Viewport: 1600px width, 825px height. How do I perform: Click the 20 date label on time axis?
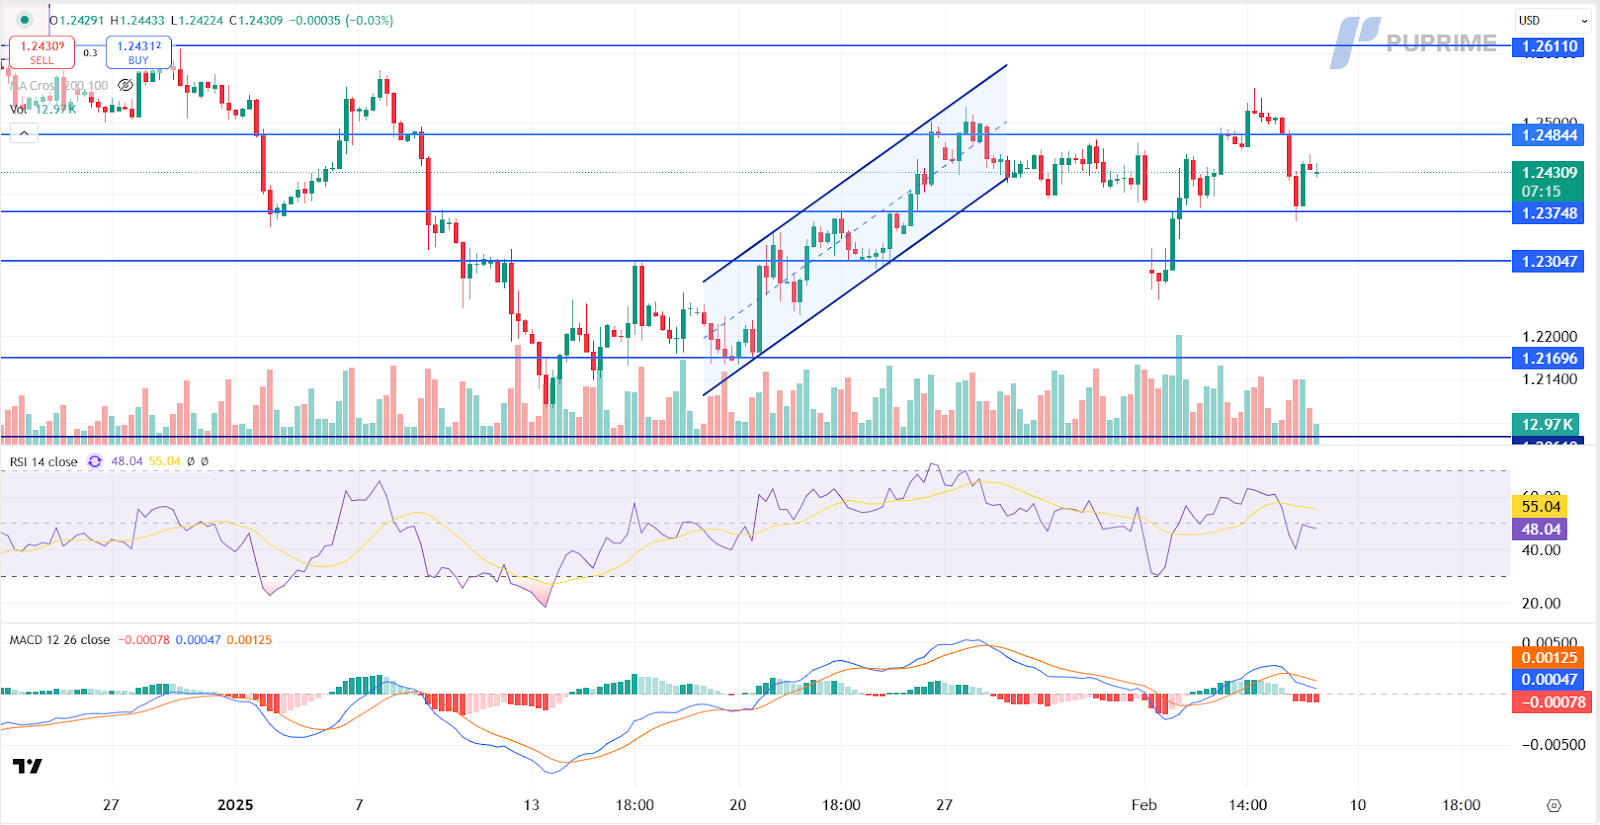pos(738,805)
